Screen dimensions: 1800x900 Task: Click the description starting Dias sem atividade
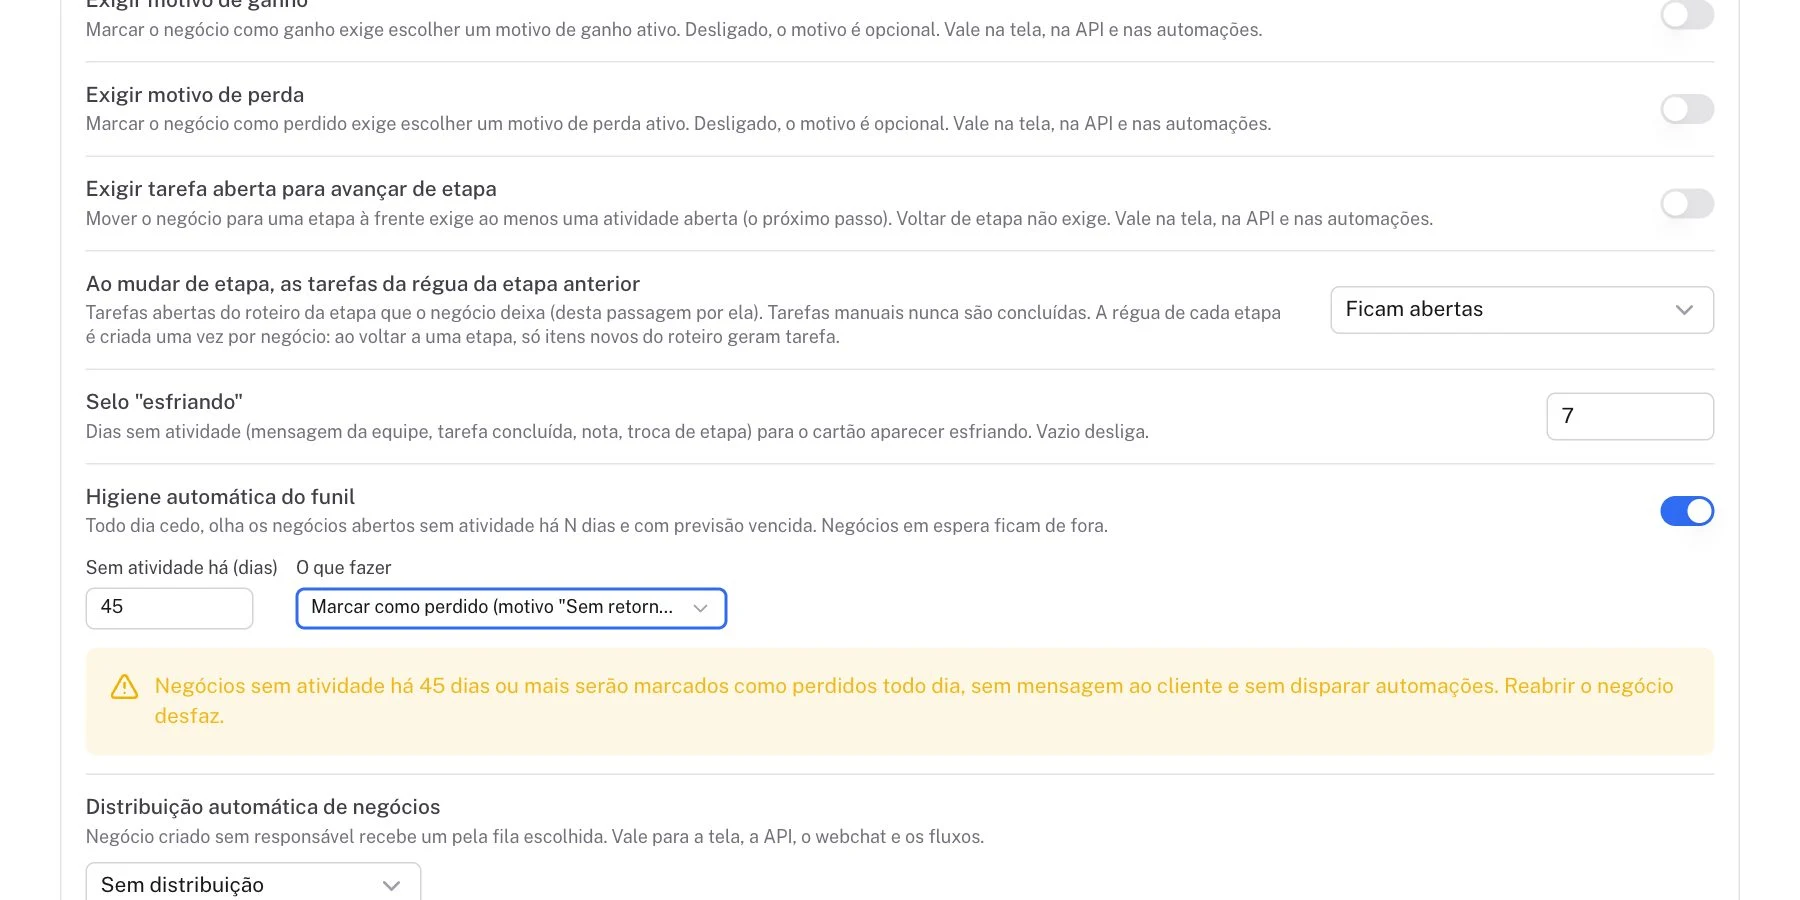617,432
